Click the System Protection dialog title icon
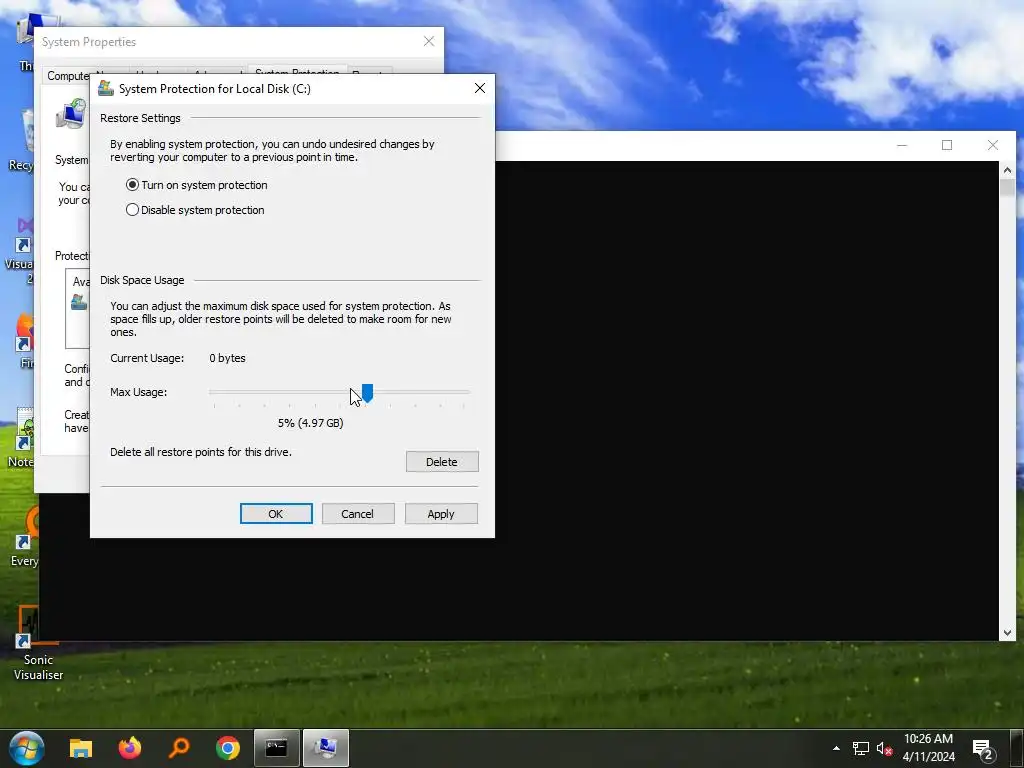Viewport: 1024px width, 768px height. click(105, 88)
